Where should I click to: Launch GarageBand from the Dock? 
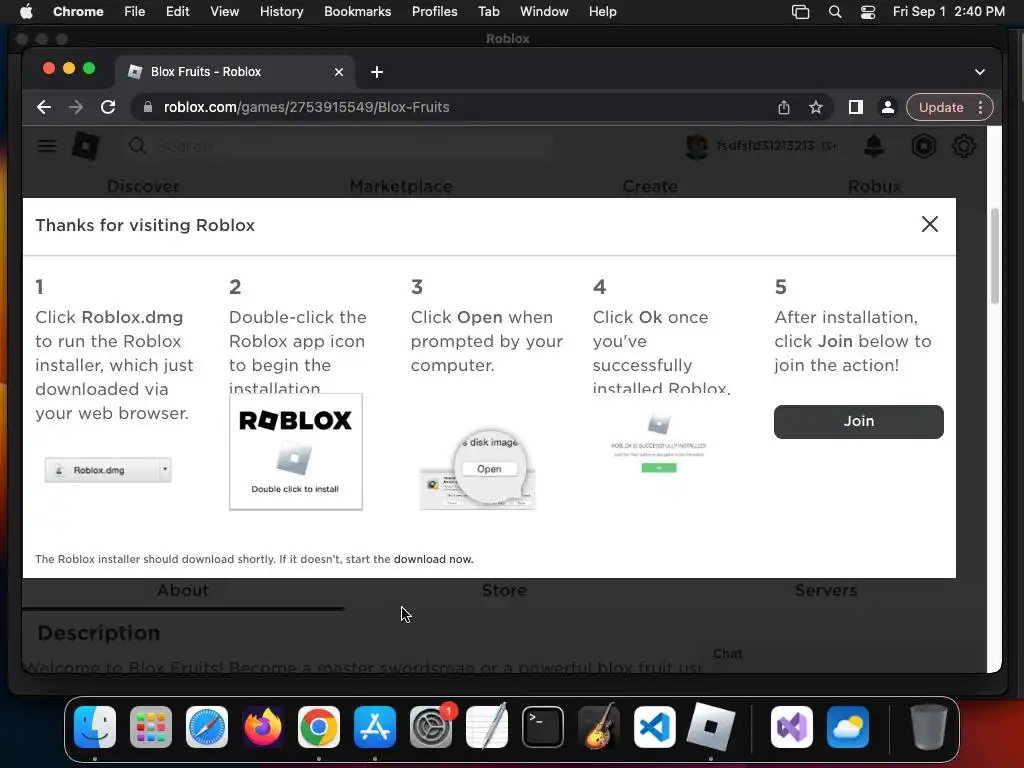click(599, 727)
